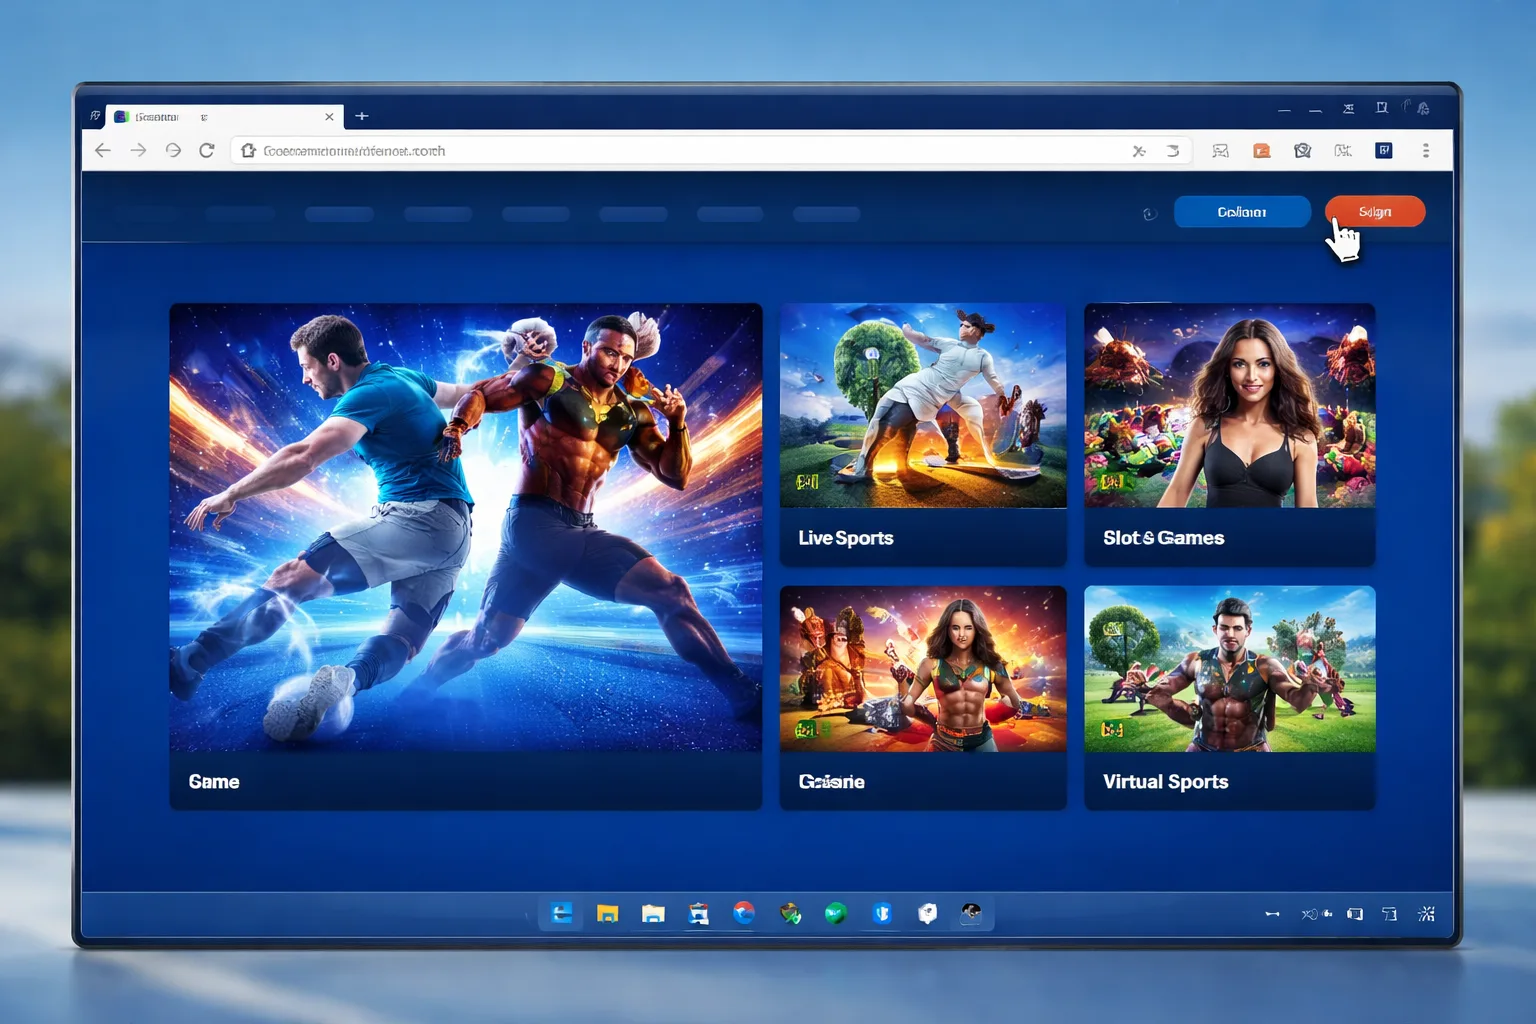Click the blue shield icon in the taskbar
The image size is (1536, 1024).
[x=882, y=913]
